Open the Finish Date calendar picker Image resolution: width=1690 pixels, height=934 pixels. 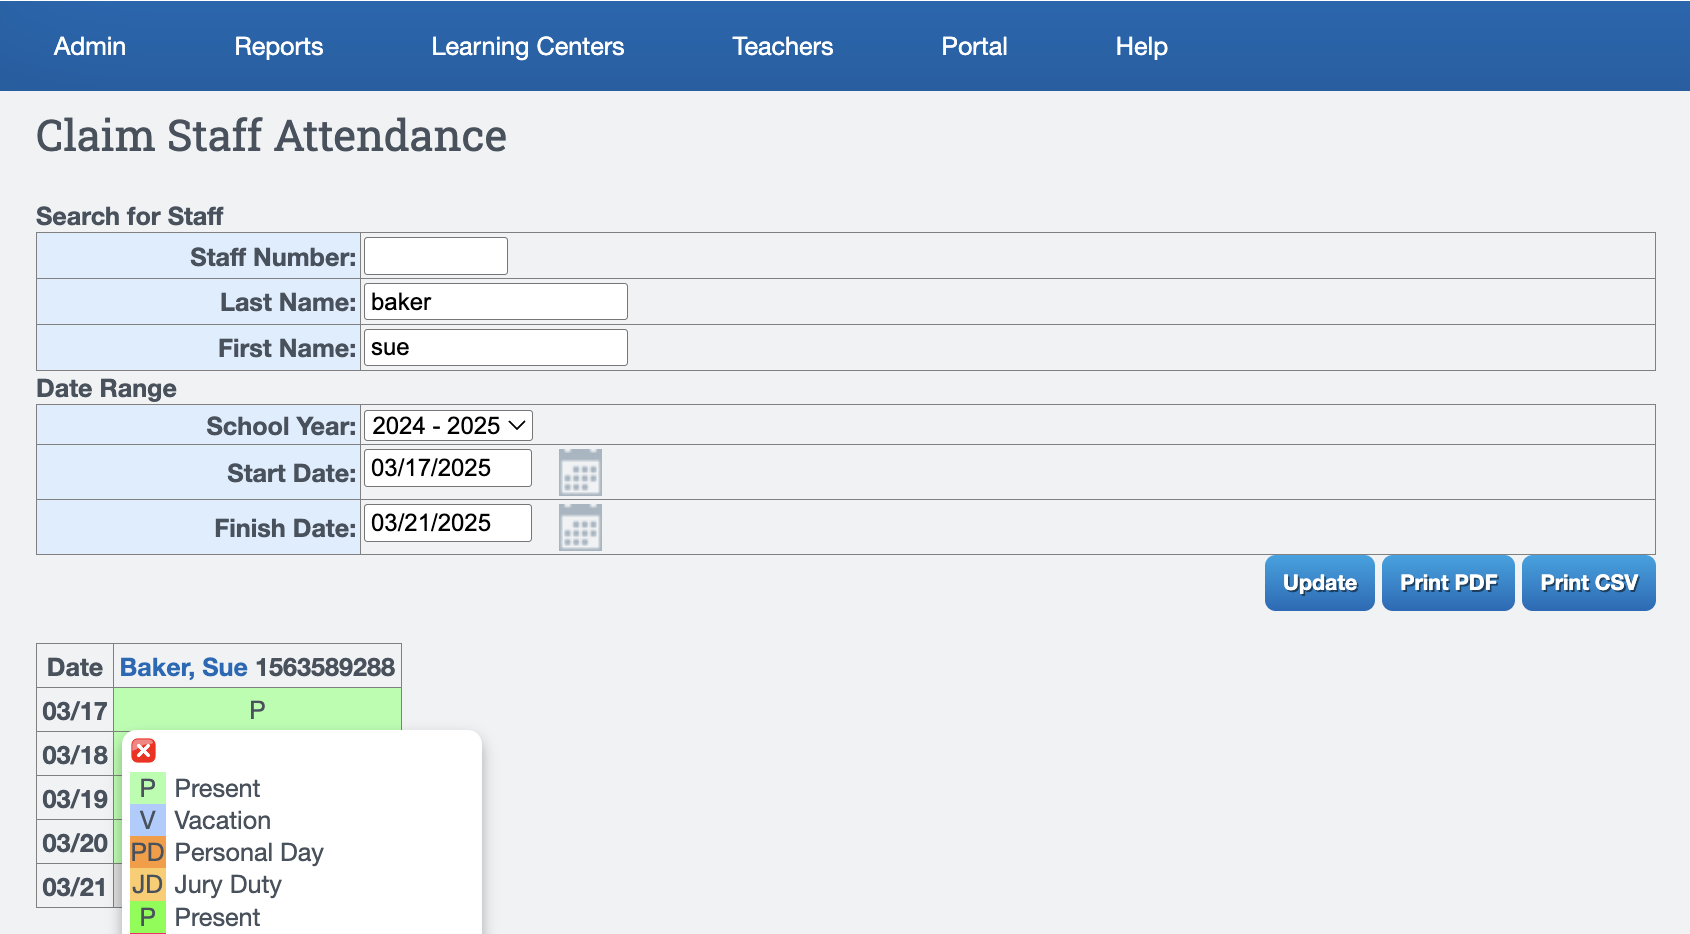(580, 527)
